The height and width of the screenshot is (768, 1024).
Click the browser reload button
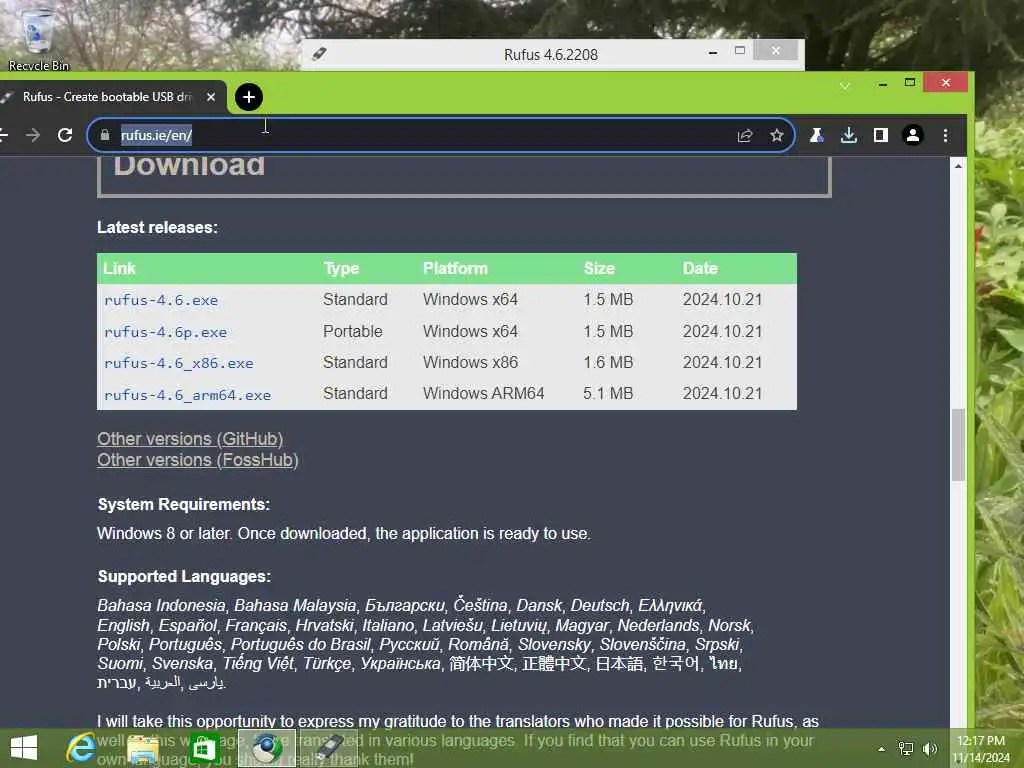(x=65, y=135)
